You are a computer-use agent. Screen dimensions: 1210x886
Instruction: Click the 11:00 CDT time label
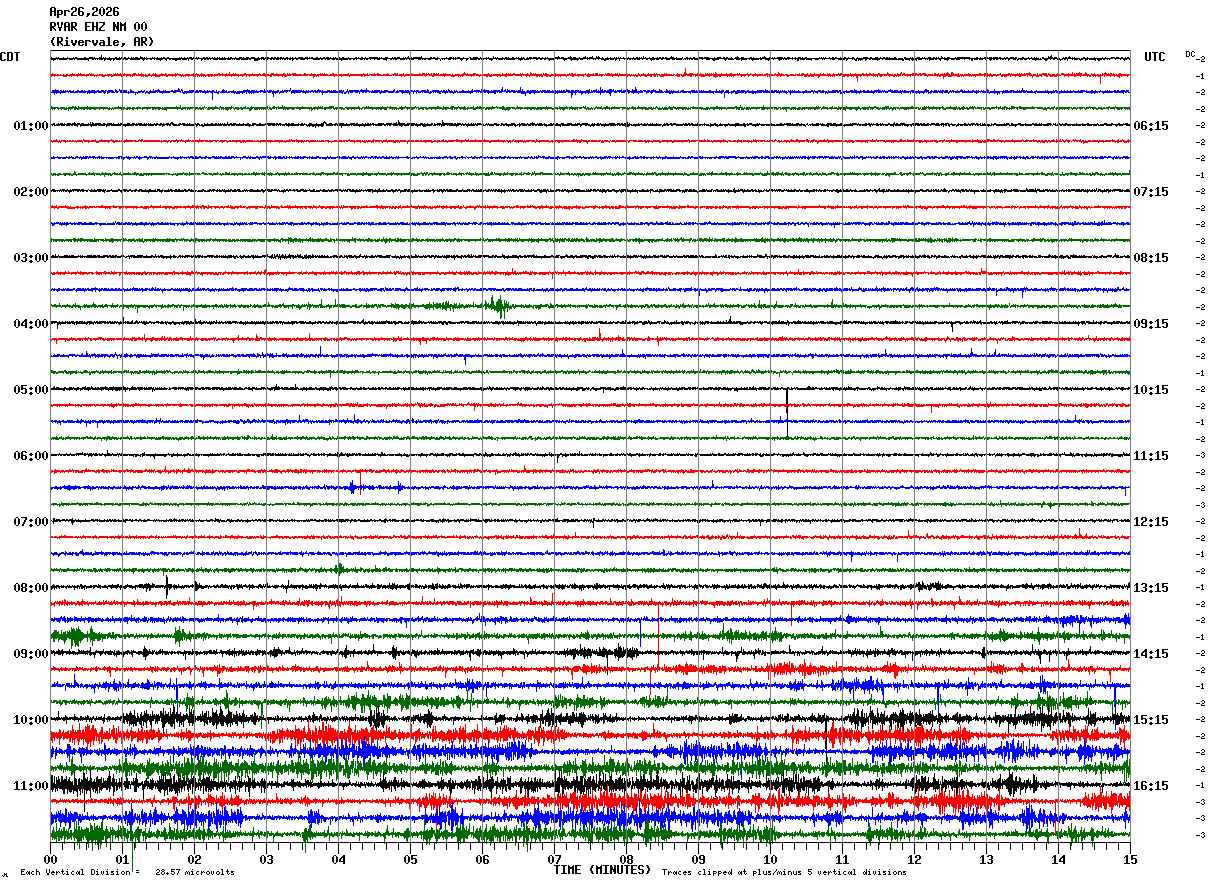tap(30, 786)
